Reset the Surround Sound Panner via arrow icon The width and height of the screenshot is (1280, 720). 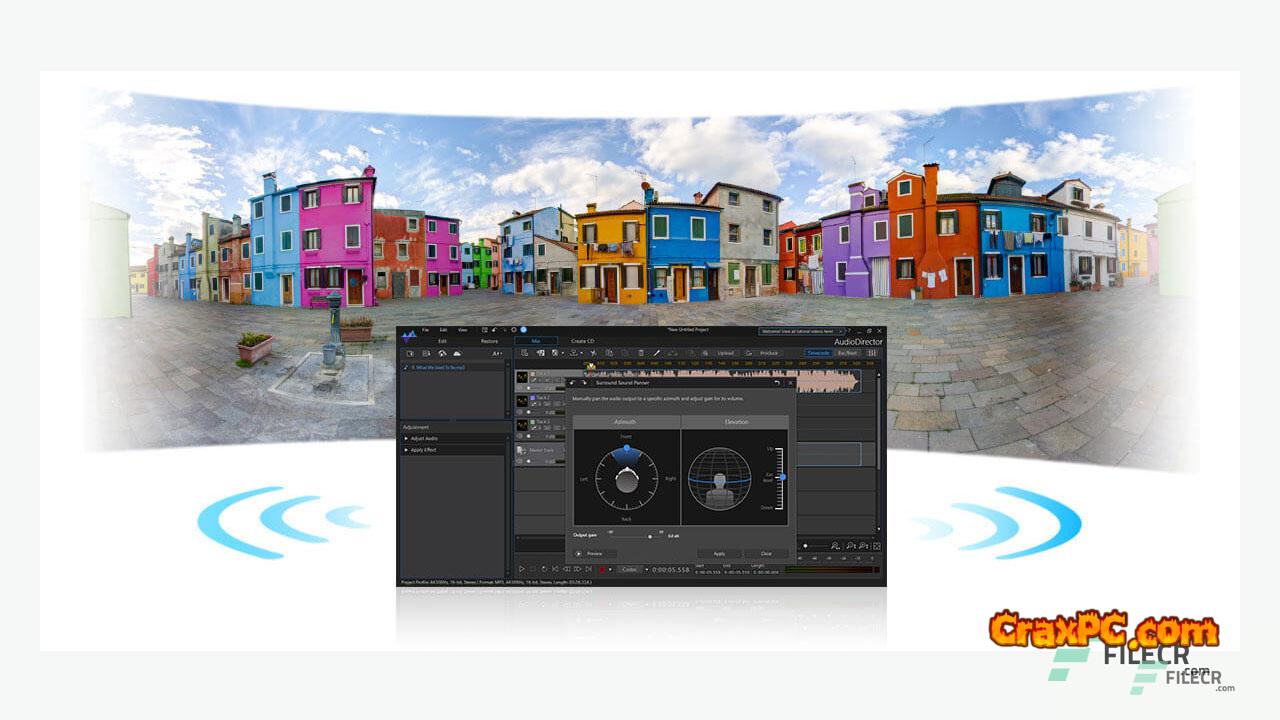(x=778, y=382)
